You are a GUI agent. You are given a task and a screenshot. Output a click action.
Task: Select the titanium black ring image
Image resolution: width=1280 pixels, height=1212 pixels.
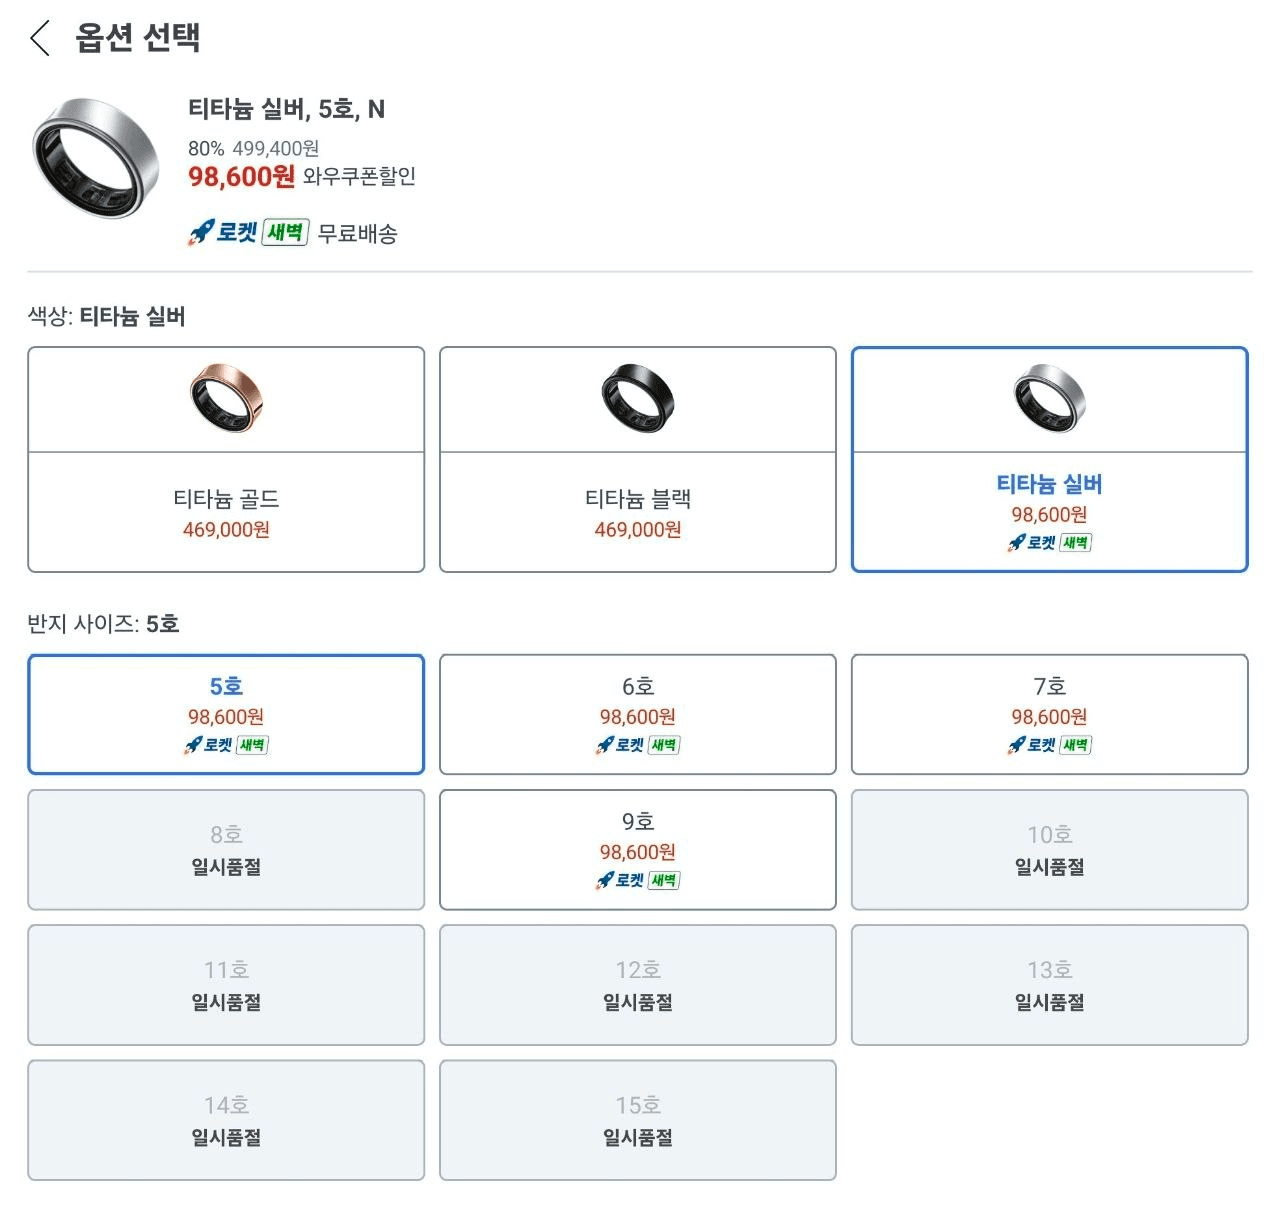[638, 398]
